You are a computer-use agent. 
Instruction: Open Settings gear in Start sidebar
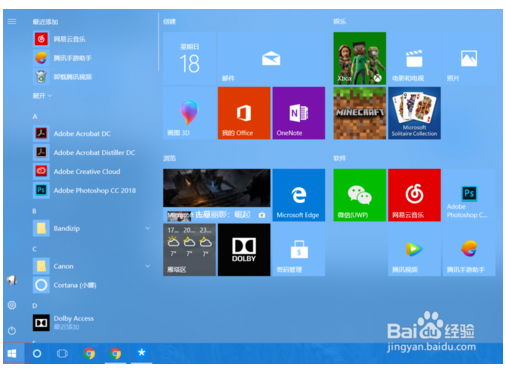click(12, 305)
